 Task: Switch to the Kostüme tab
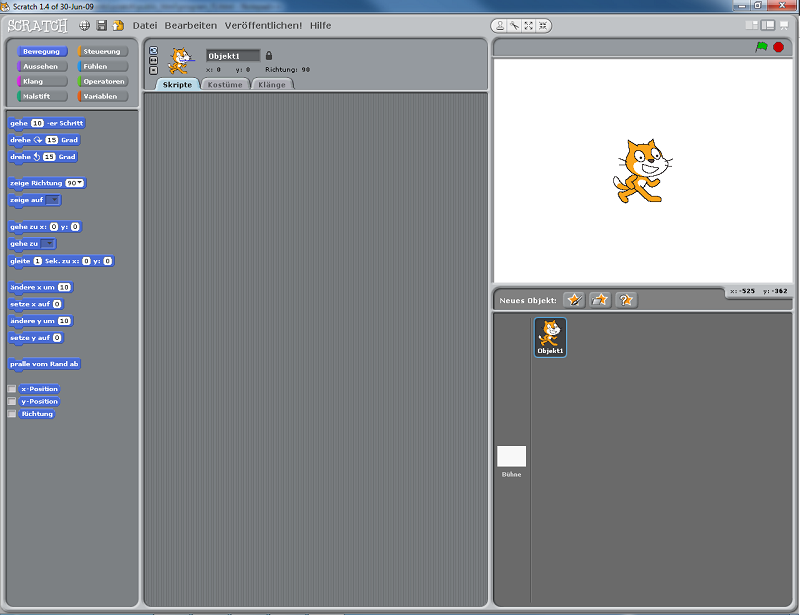(225, 85)
